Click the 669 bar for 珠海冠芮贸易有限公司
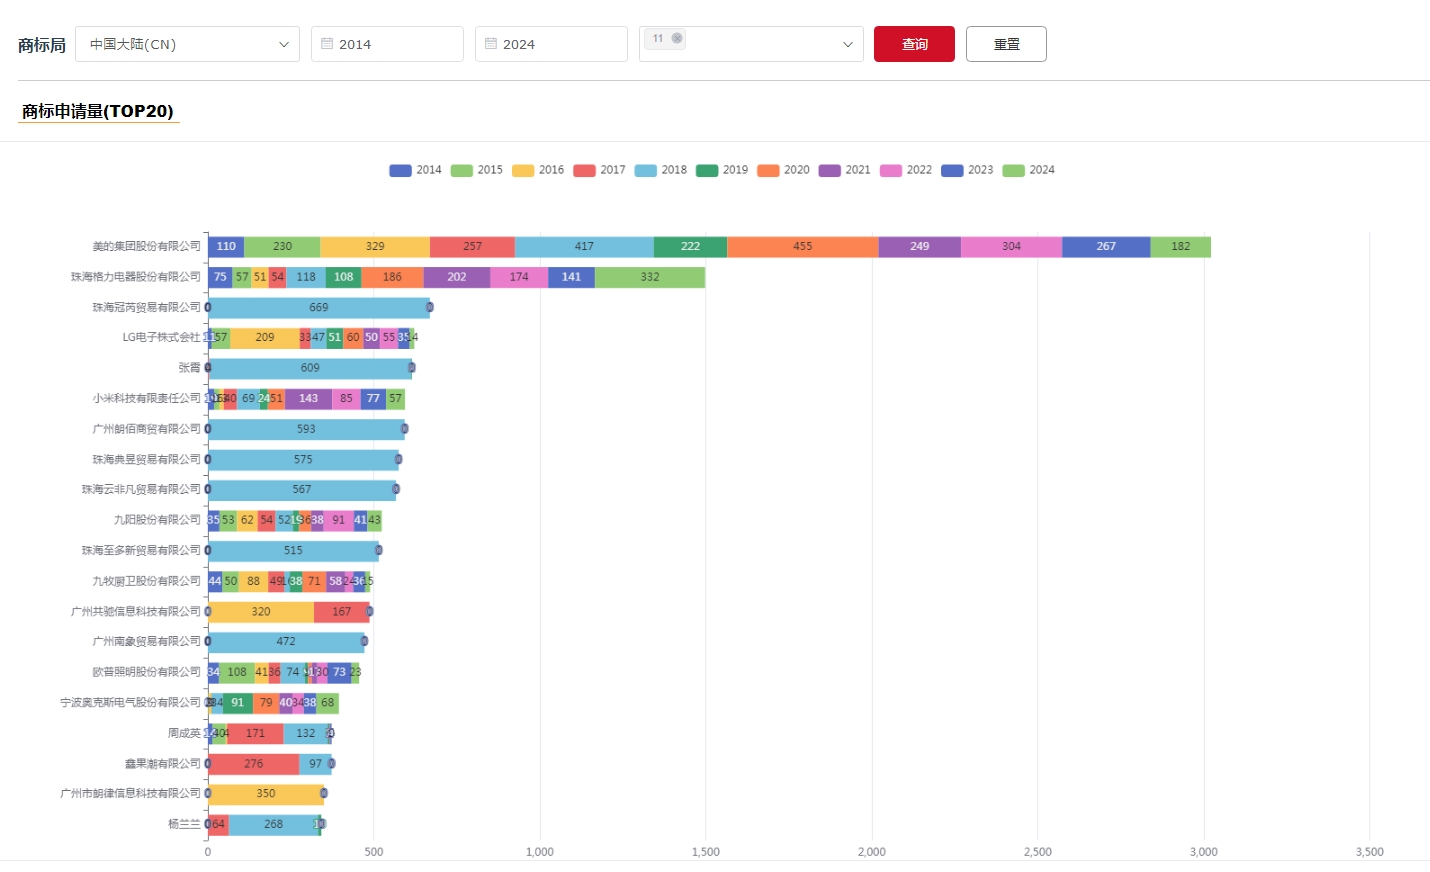 click(319, 308)
